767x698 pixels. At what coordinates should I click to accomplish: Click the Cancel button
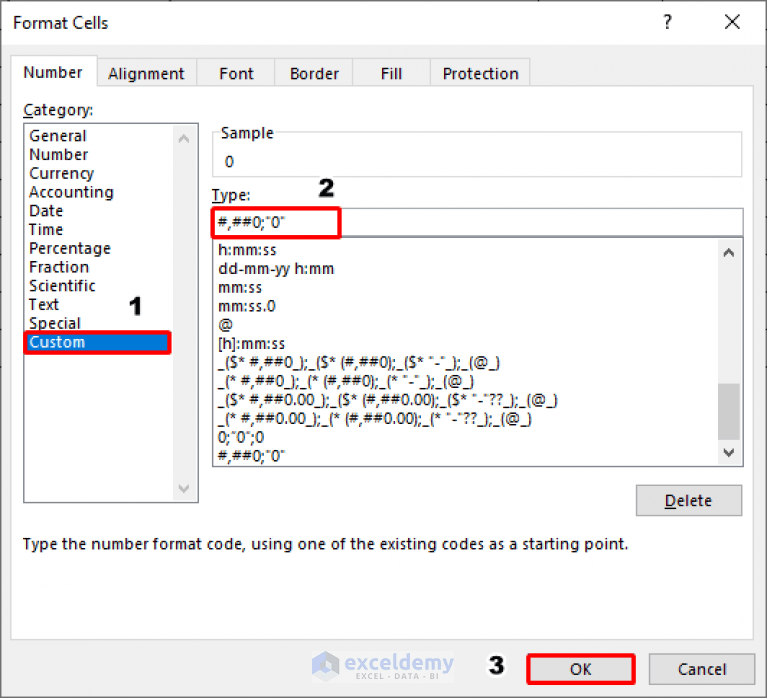pyautogui.click(x=701, y=669)
